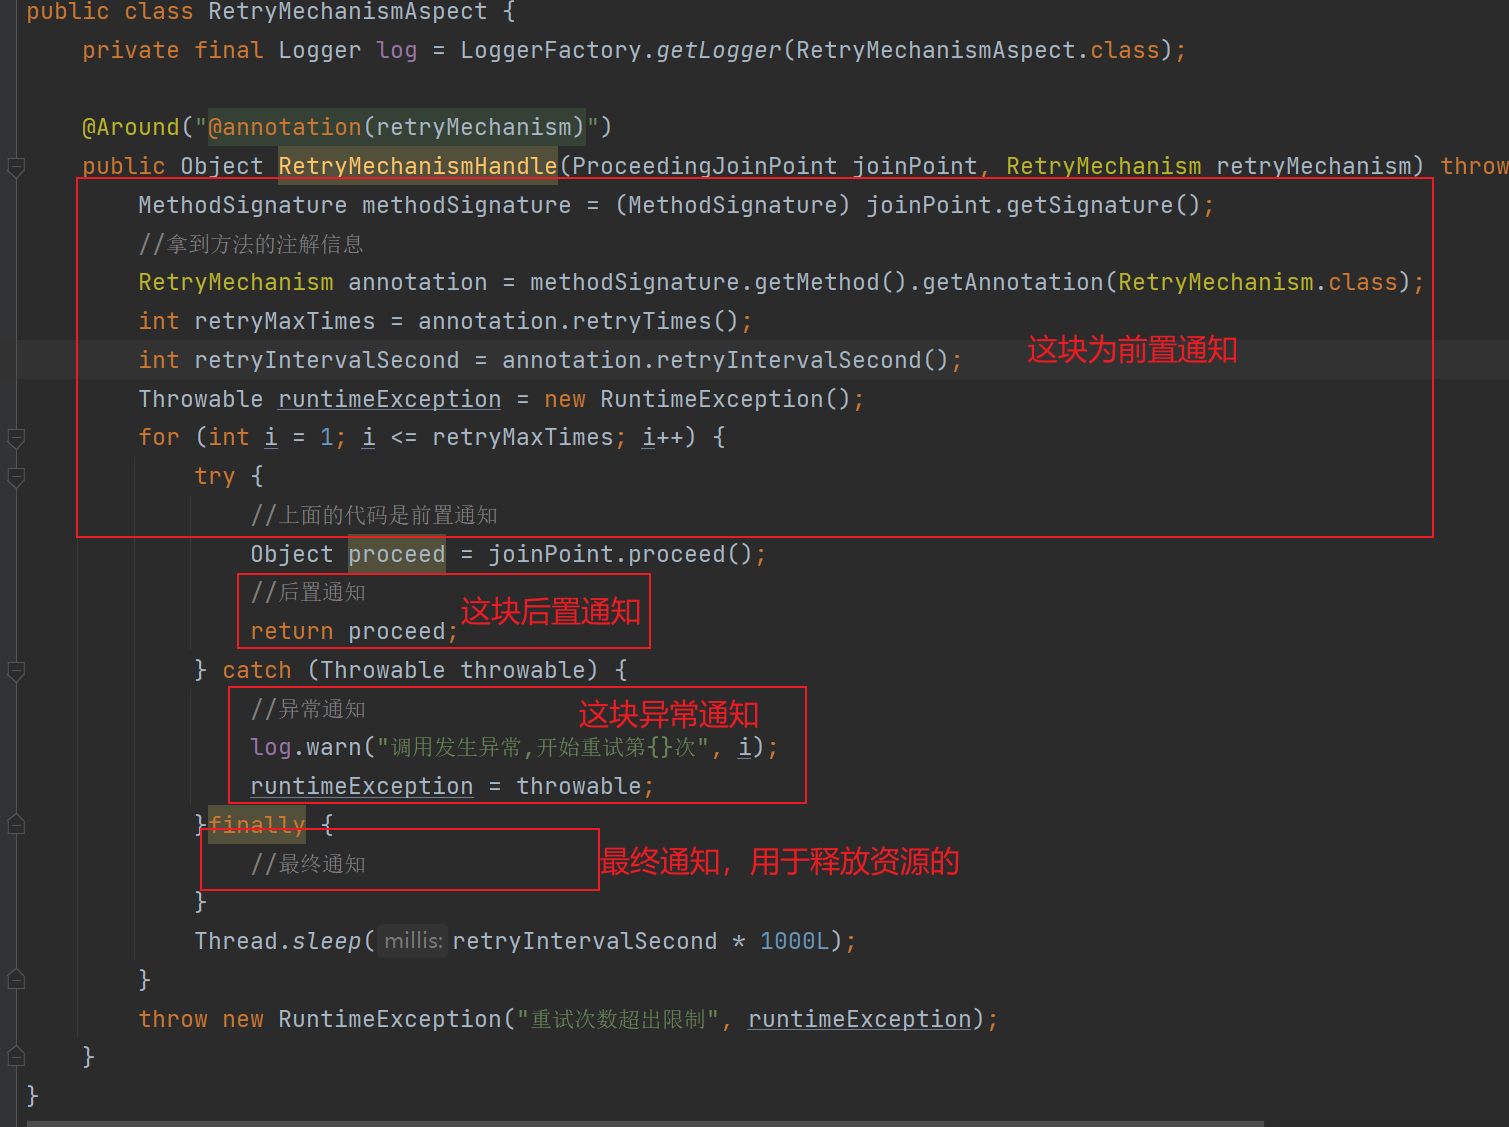Click the comment '//最终通知'

pos(308,864)
